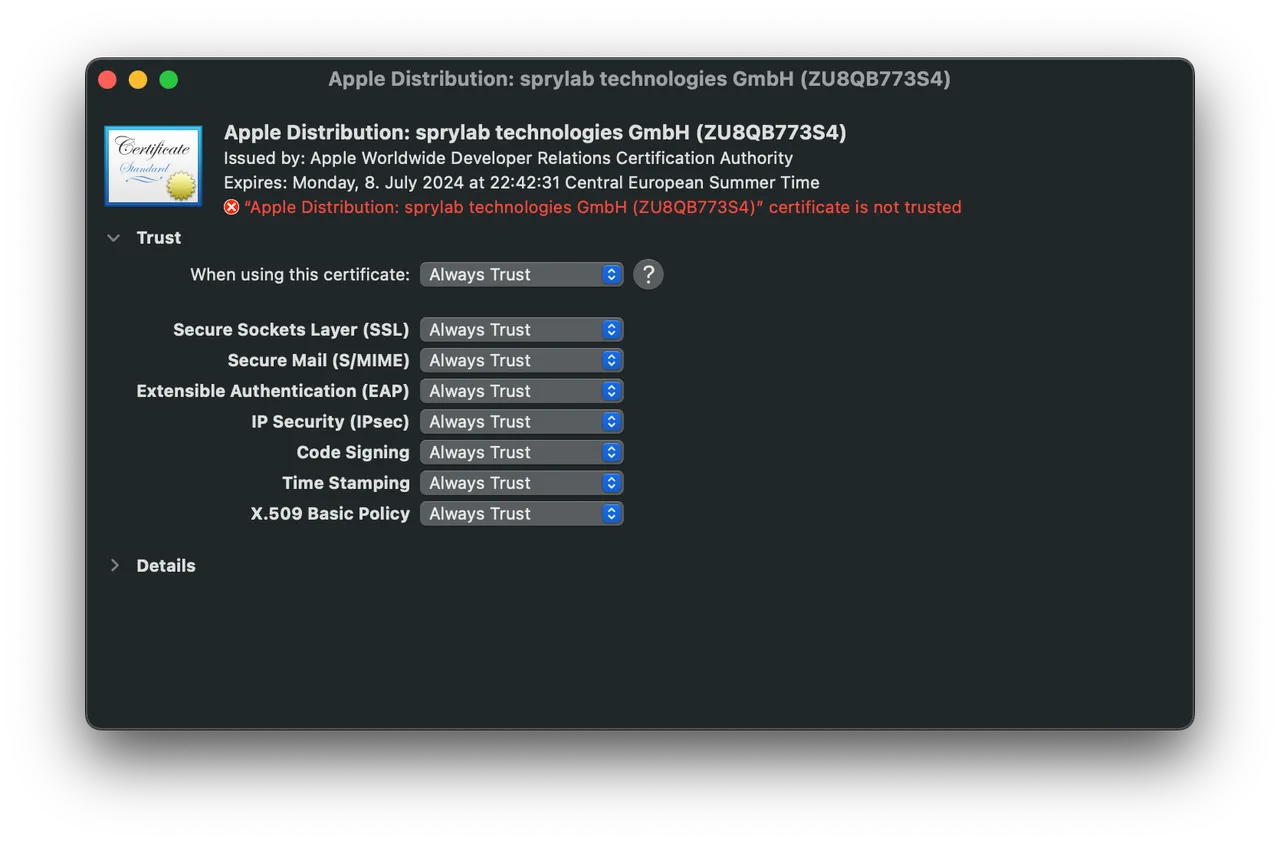Viewport: 1280px width, 843px height.
Task: Open the Extensible Authentication trust dropdown
Action: click(x=521, y=391)
